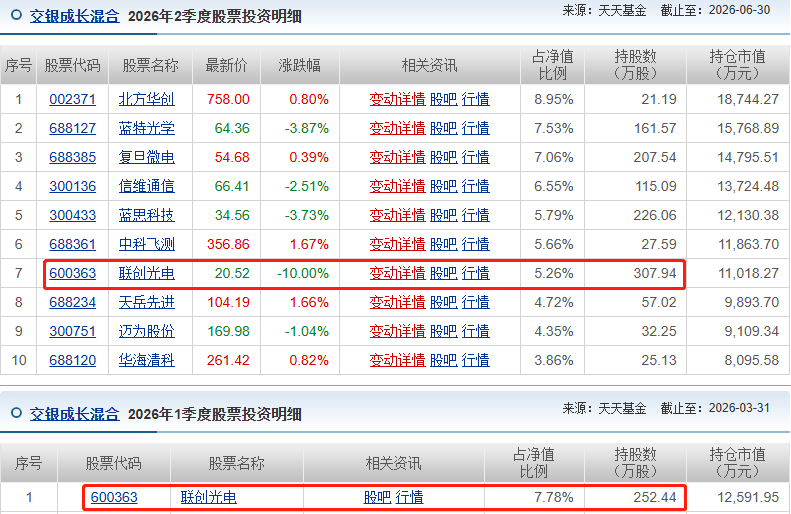Select the 截止至 2026-06-30 date text

pyautogui.click(x=715, y=10)
